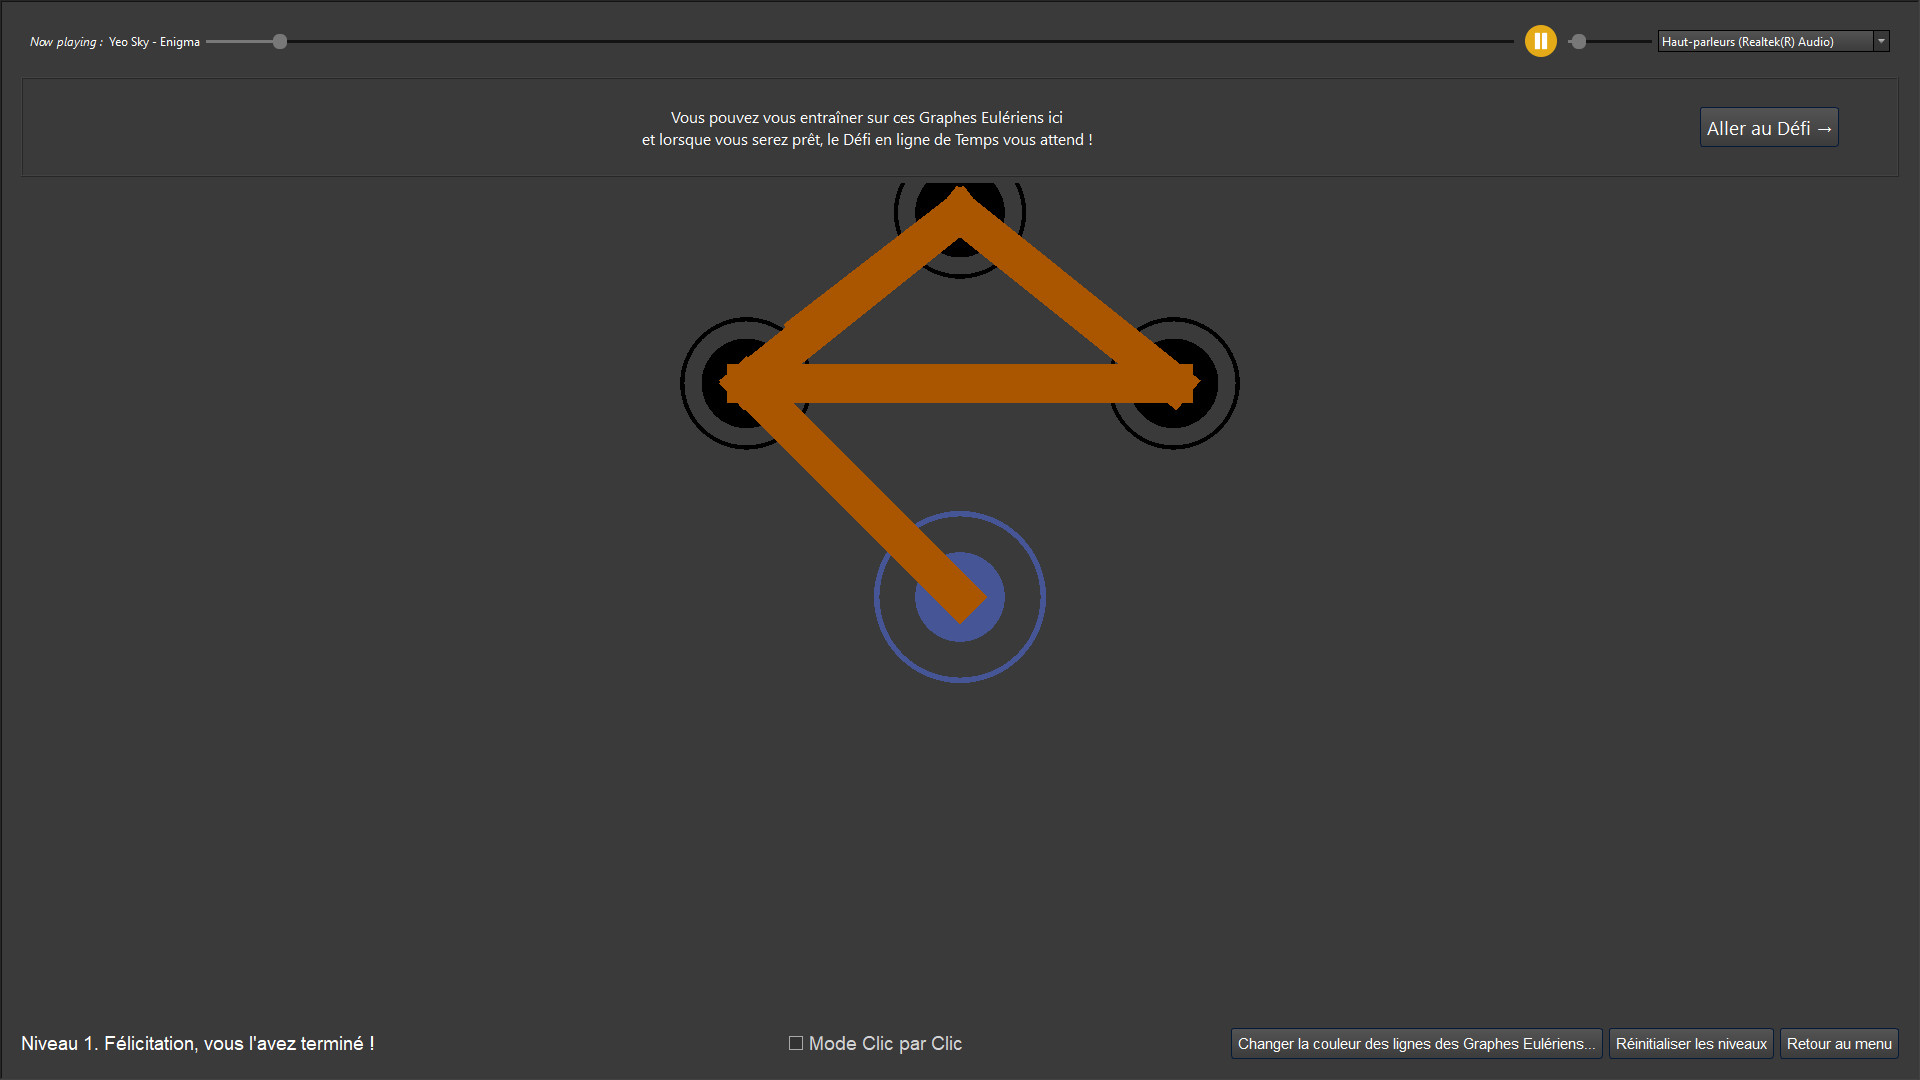The width and height of the screenshot is (1920, 1080).
Task: Reset levels with Réinitialiser les niveaux
Action: point(1690,1043)
